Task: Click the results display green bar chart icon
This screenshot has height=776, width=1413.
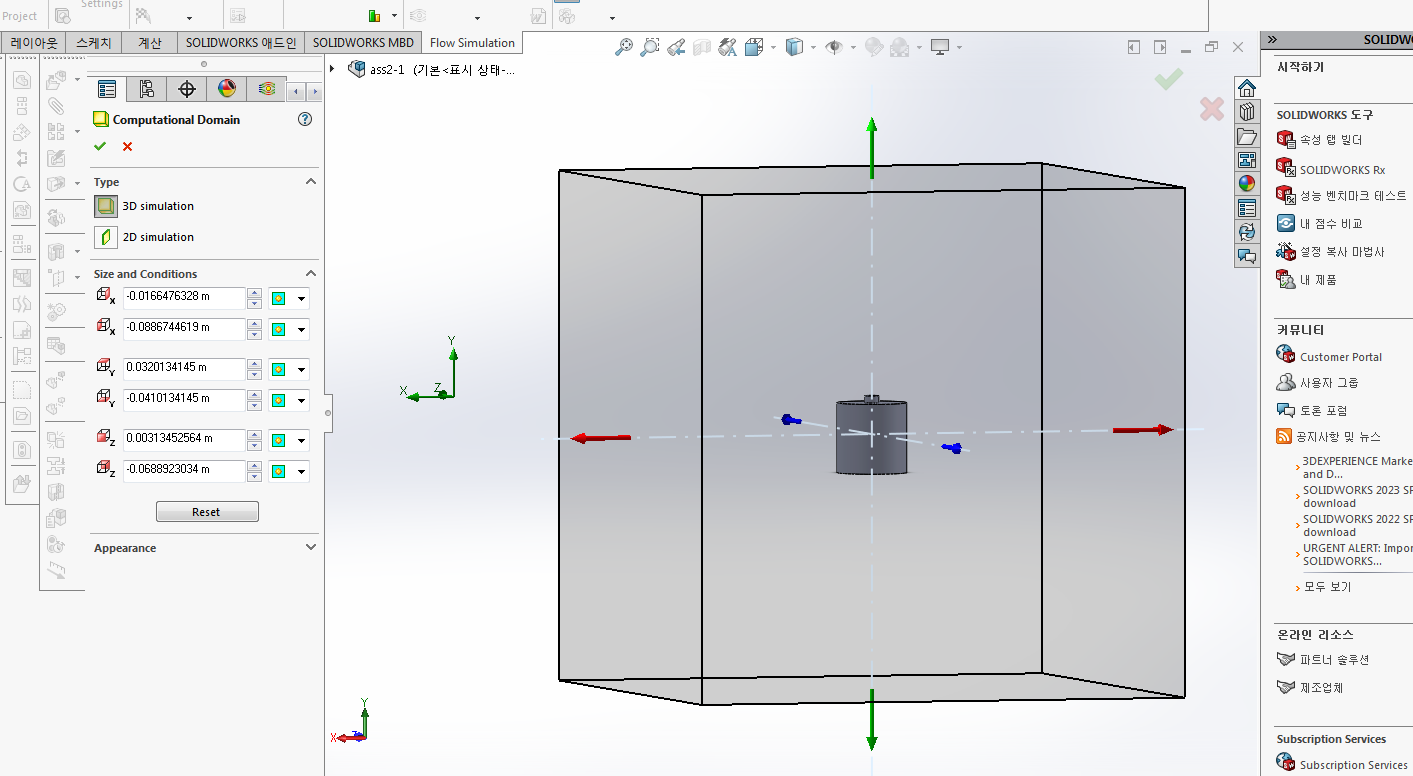Action: pos(375,16)
